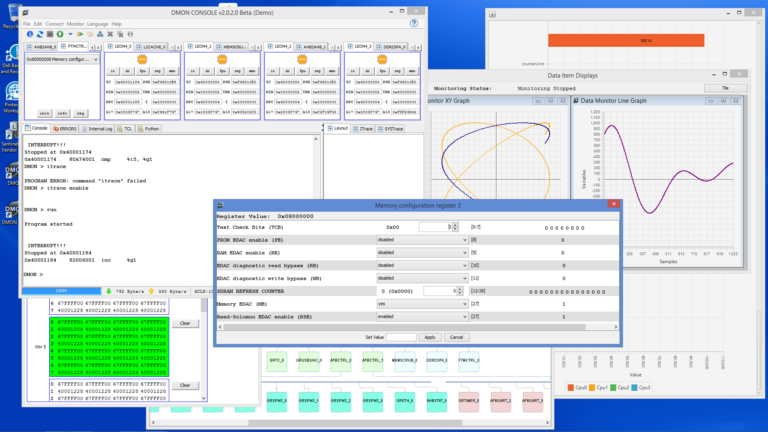768x432 pixels.
Task: Click Clear next to the green Win 5 block
Action: (185, 323)
